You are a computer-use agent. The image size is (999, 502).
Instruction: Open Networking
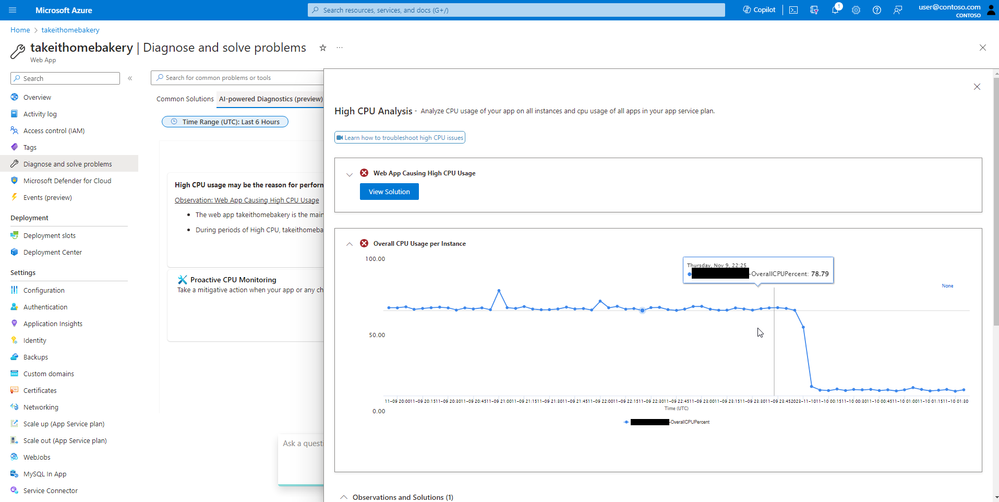(40, 407)
